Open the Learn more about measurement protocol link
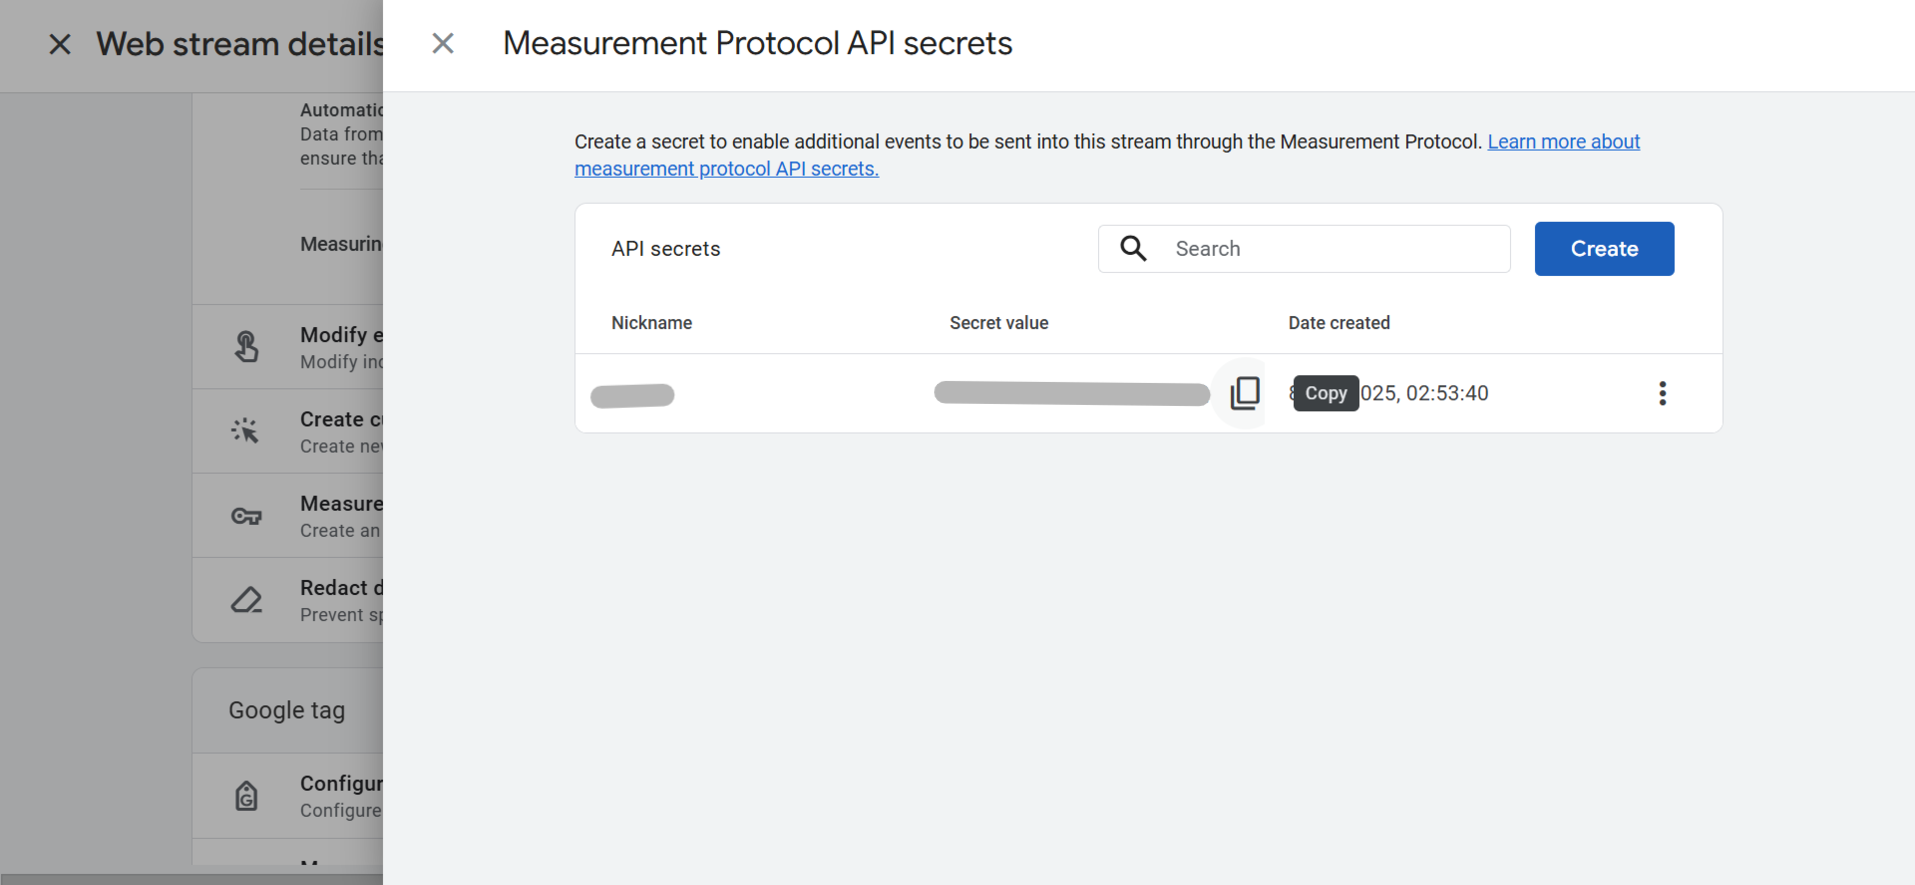The height and width of the screenshot is (885, 1915). 1563,142
